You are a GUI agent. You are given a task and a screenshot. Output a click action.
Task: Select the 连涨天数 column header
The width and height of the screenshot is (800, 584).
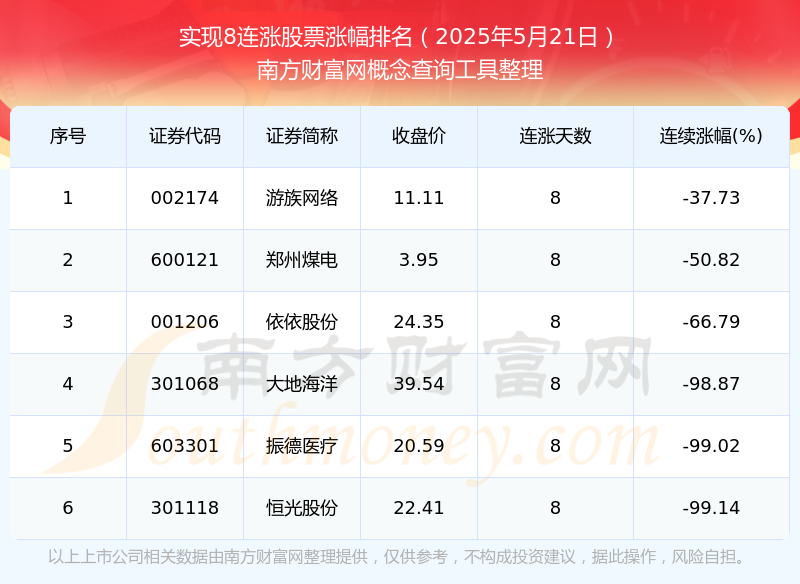[555, 136]
